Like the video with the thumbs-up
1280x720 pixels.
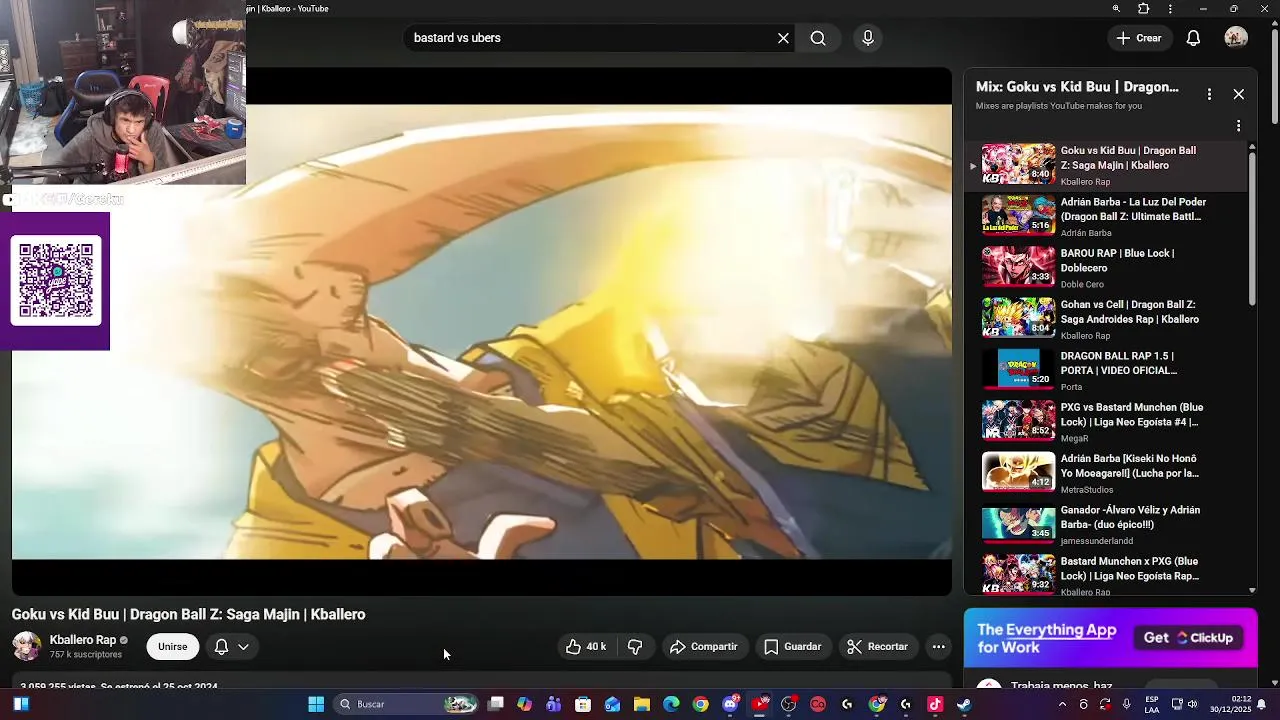click(x=586, y=647)
